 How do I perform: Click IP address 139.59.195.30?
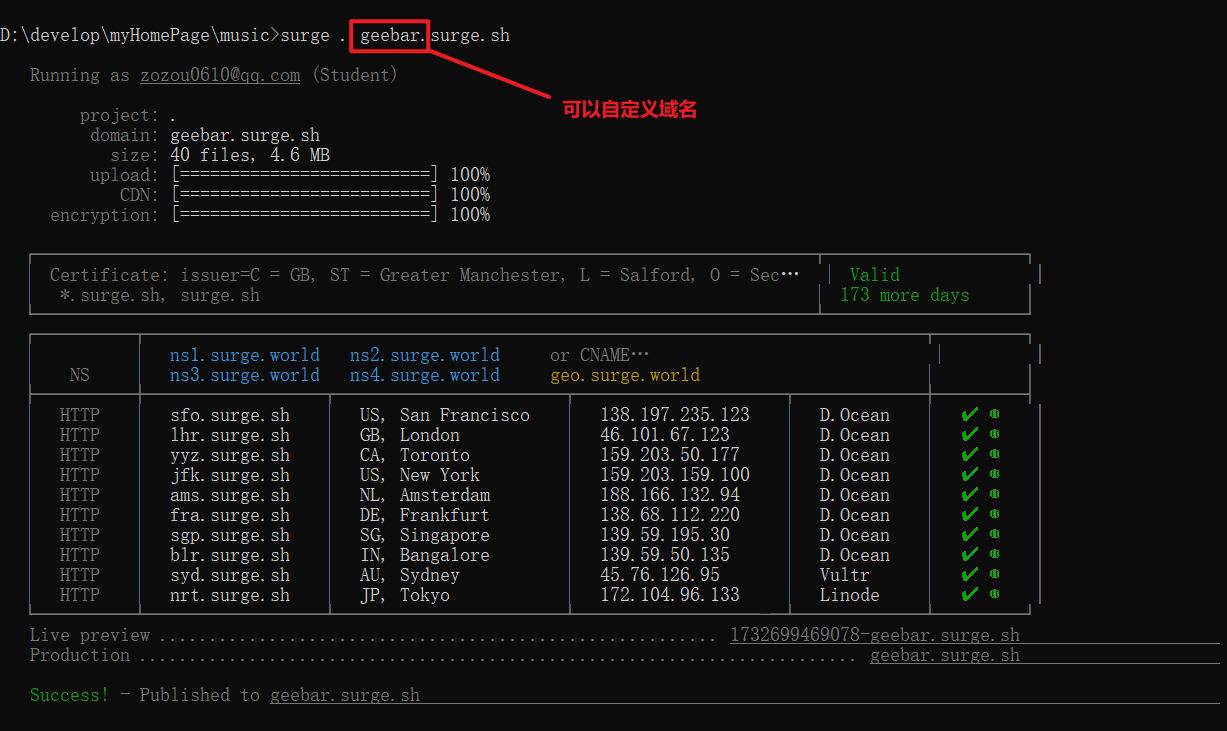pos(665,535)
